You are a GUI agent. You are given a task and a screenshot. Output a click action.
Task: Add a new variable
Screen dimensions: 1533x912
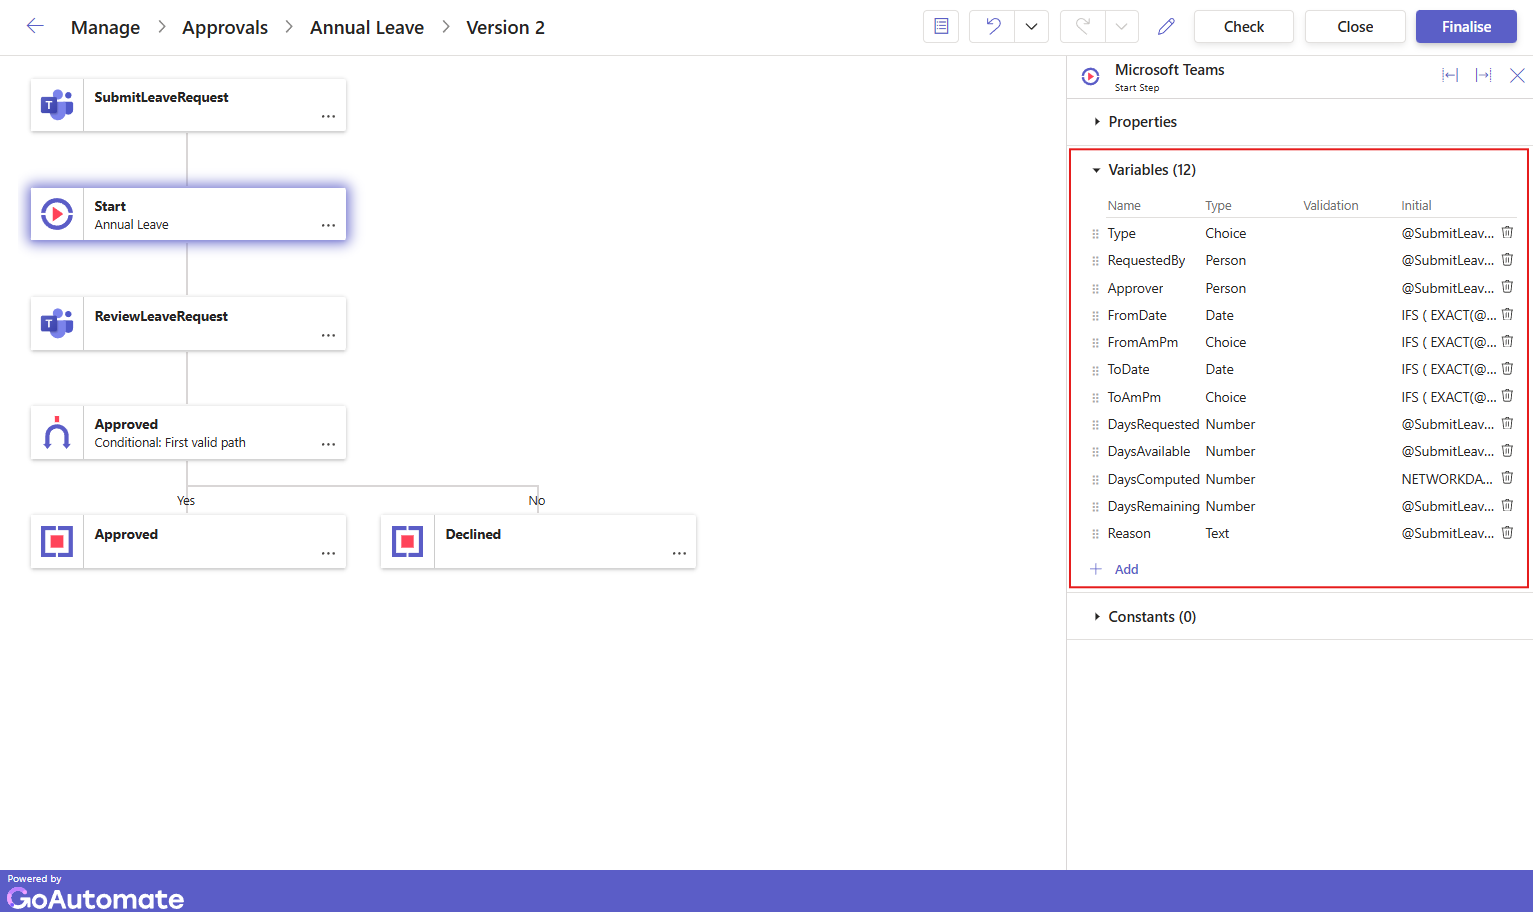tap(1125, 569)
